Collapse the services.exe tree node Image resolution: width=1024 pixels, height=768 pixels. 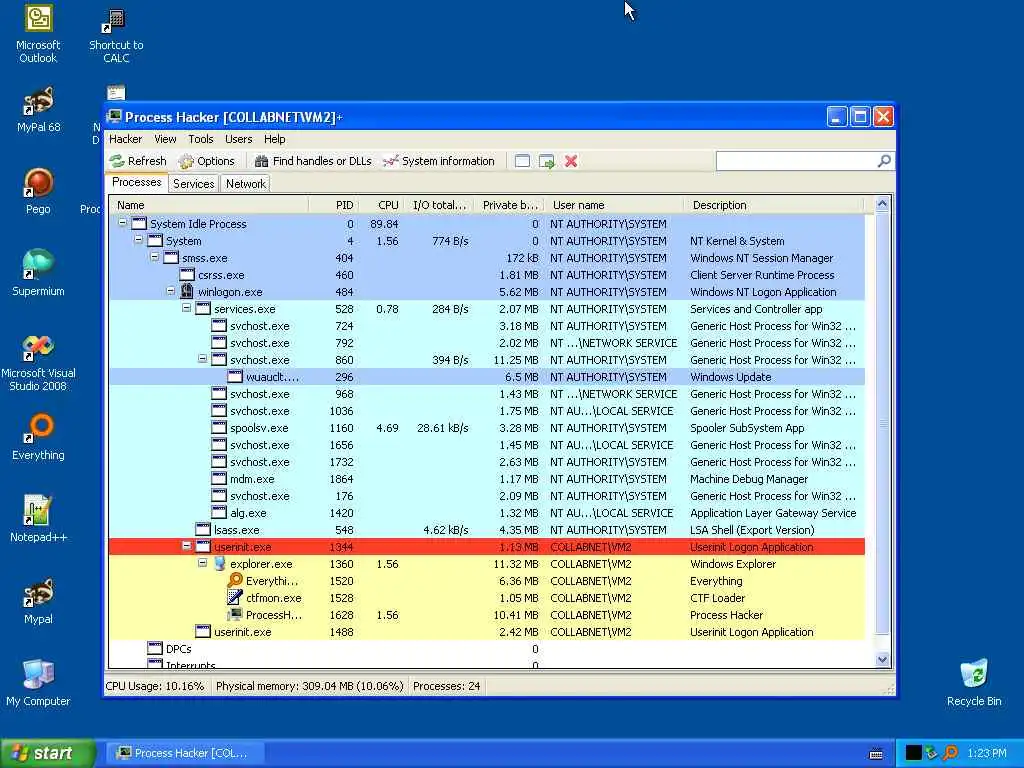(x=186, y=308)
